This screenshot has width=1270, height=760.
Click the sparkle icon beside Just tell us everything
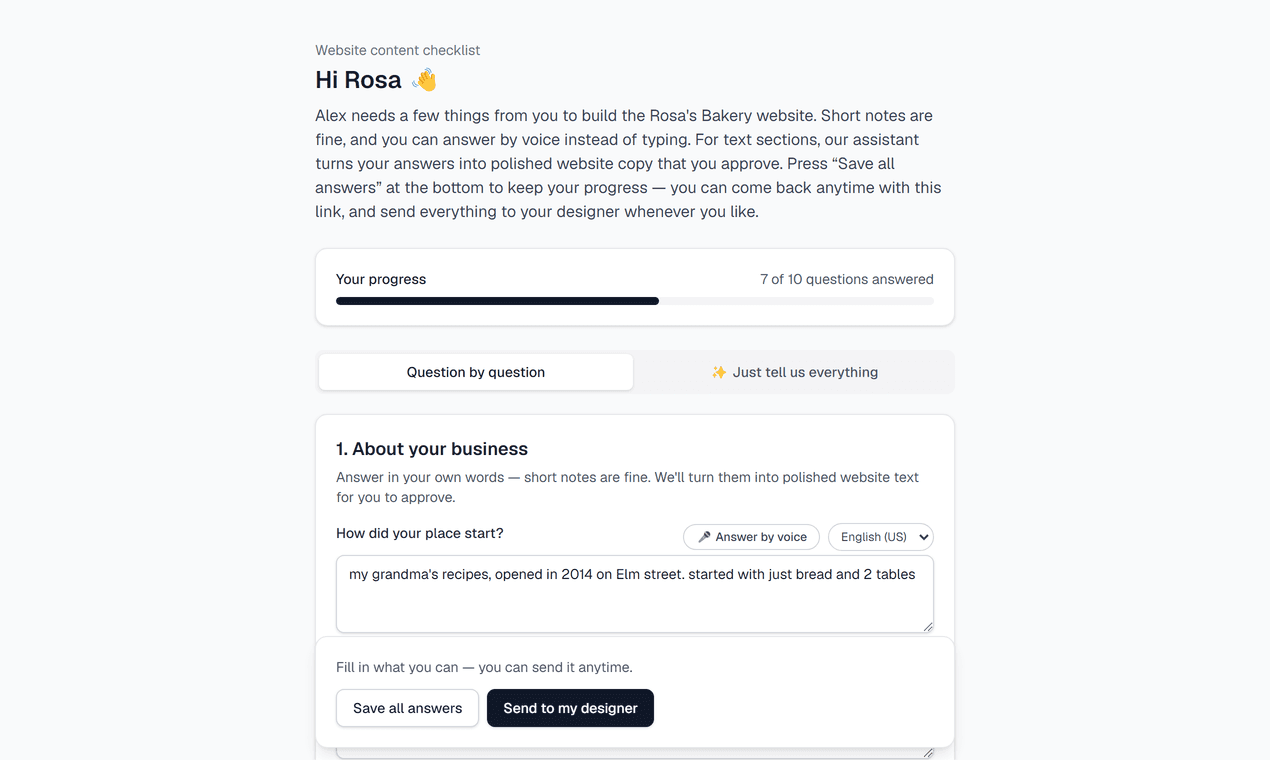719,372
